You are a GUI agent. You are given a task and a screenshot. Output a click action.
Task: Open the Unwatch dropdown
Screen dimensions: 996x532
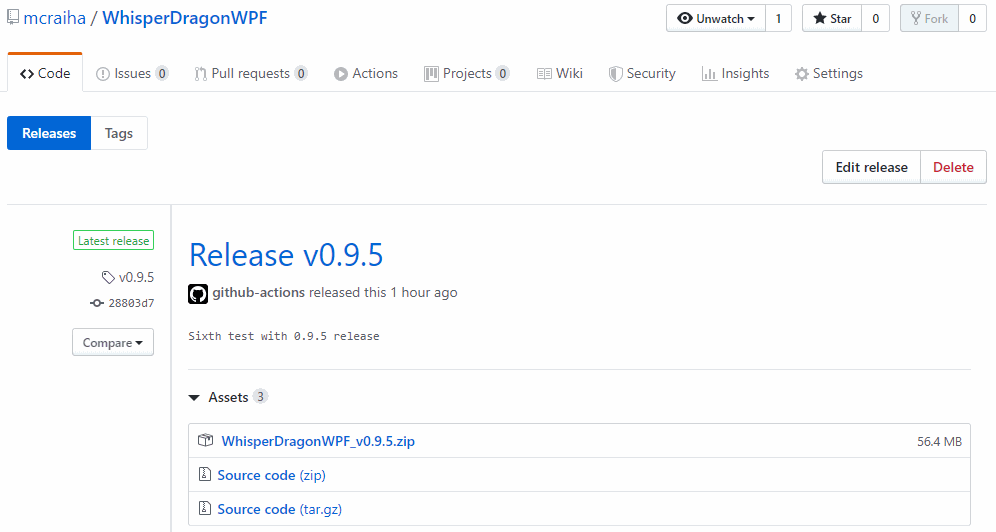tap(716, 18)
